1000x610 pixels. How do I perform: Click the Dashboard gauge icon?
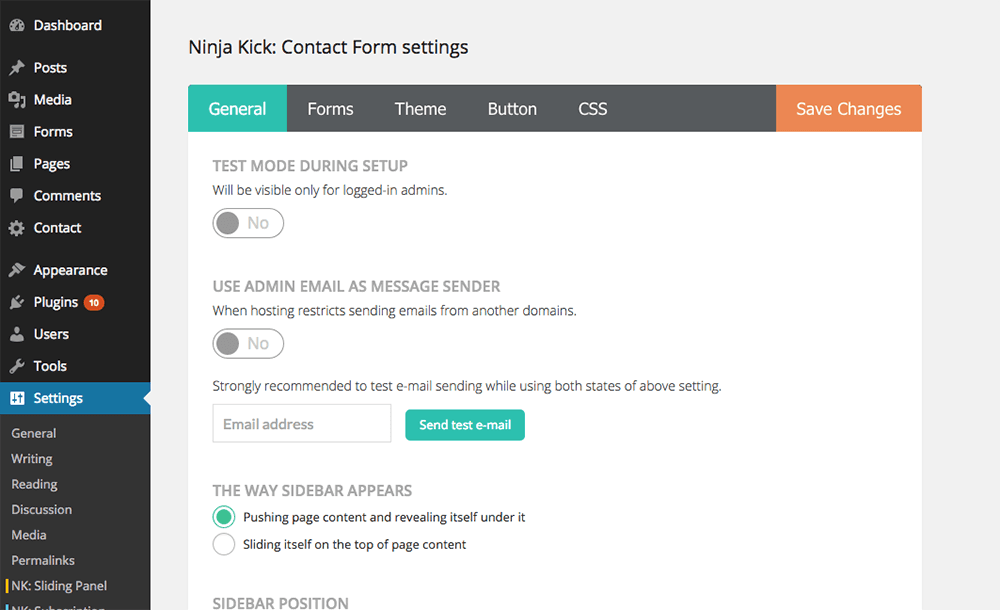[17, 26]
